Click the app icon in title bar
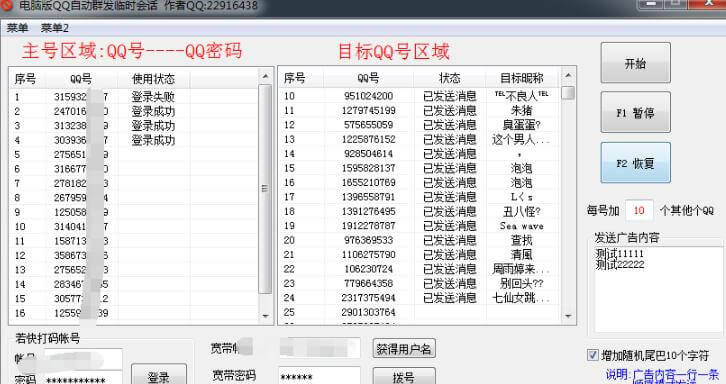The image size is (726, 384). click(x=6, y=6)
